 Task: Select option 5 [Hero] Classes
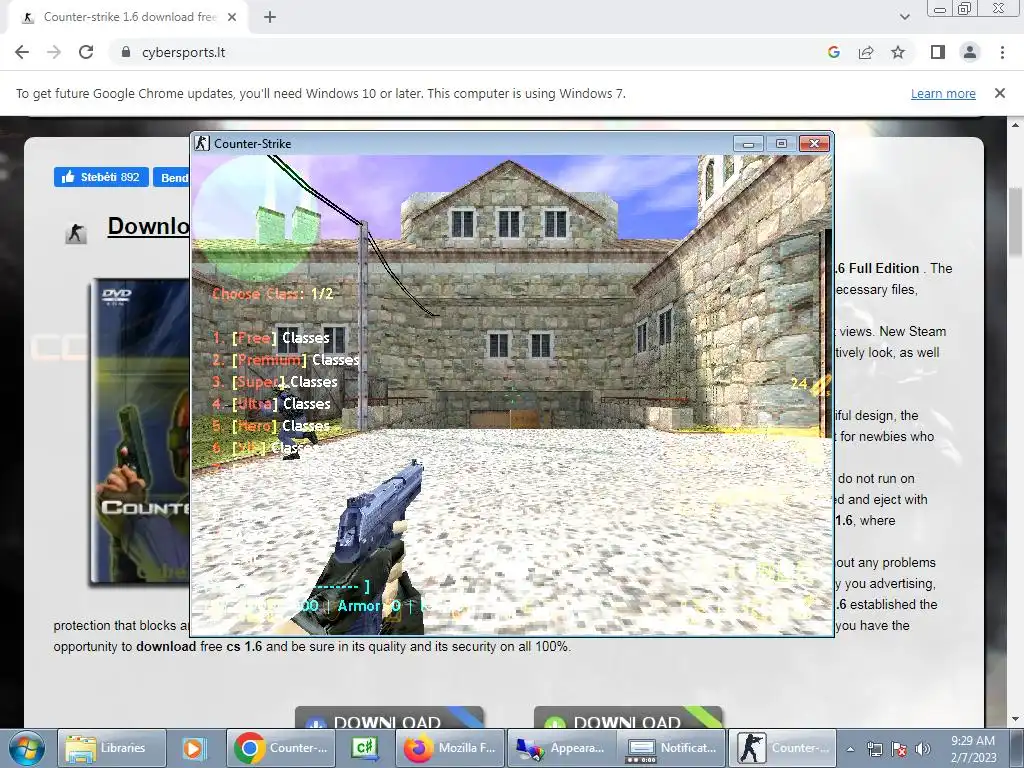(271, 426)
